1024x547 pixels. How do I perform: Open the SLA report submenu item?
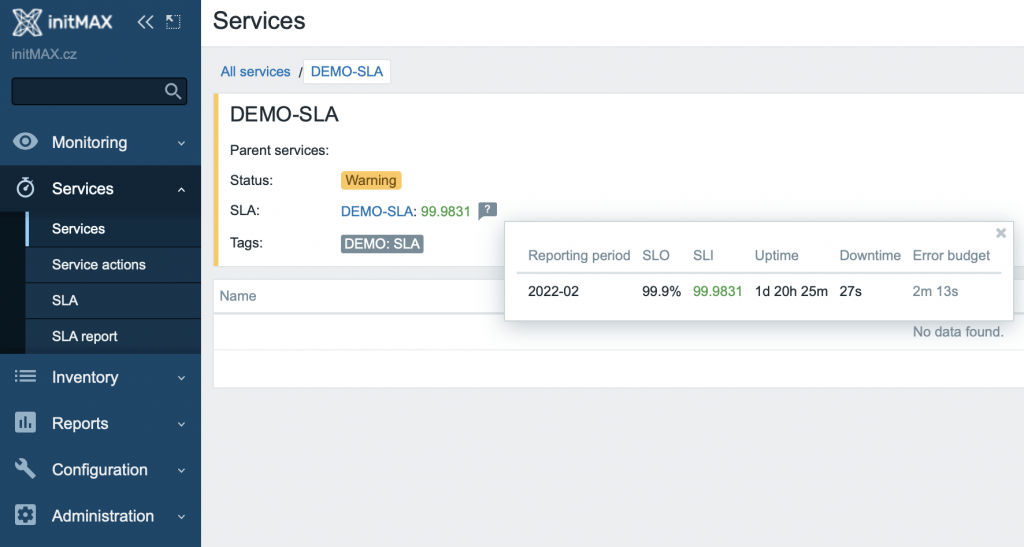[x=85, y=337]
